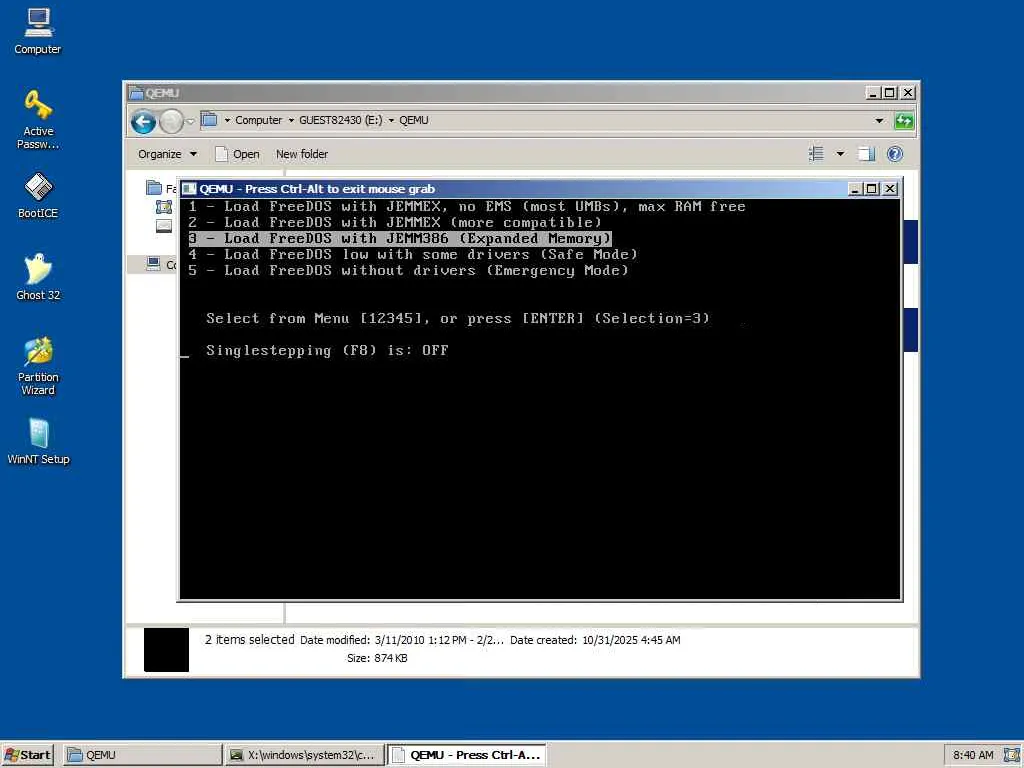This screenshot has width=1024, height=768.
Task: Click the Open toolbar button
Action: pos(238,154)
